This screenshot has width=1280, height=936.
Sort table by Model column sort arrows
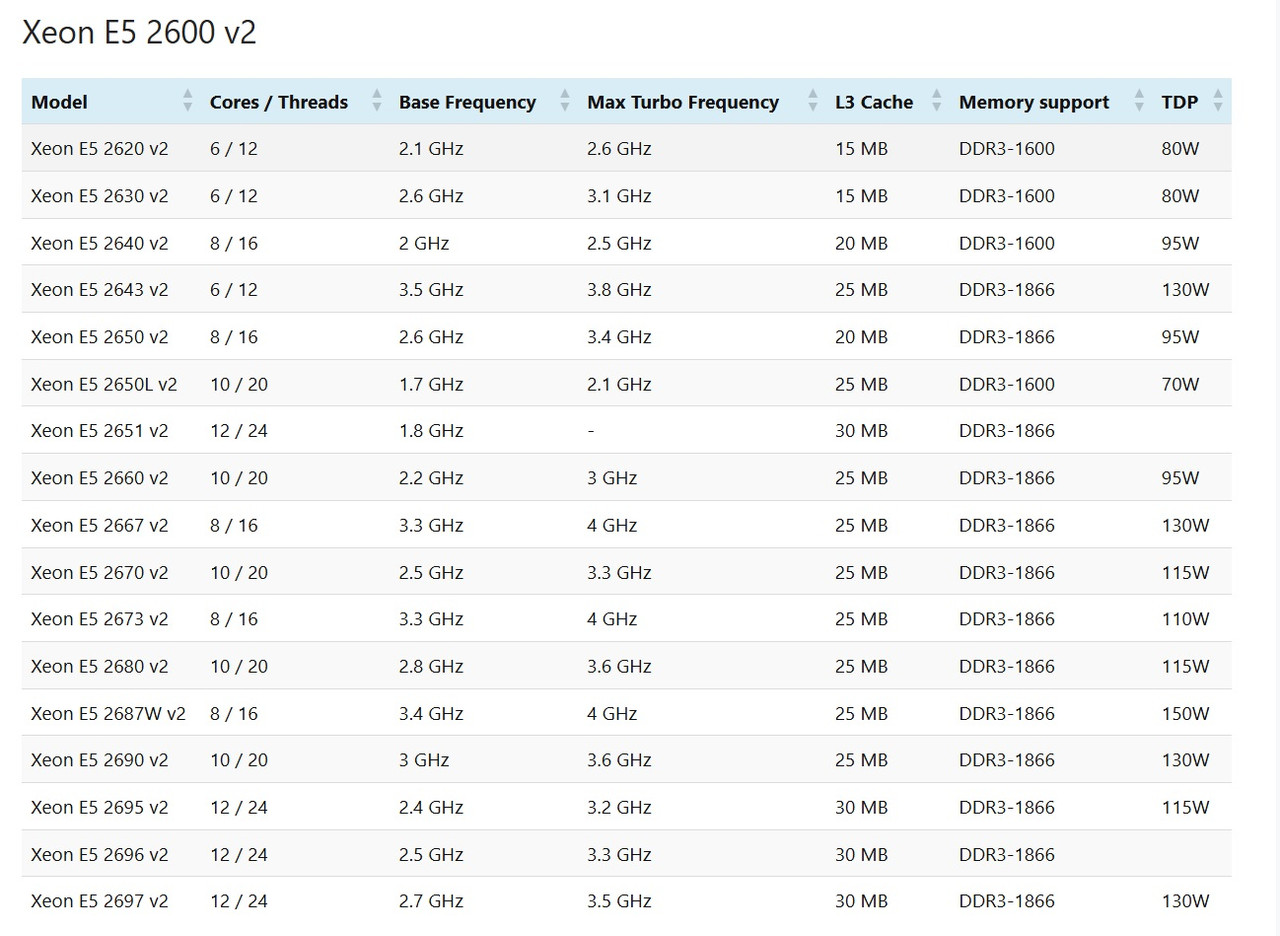(x=187, y=101)
